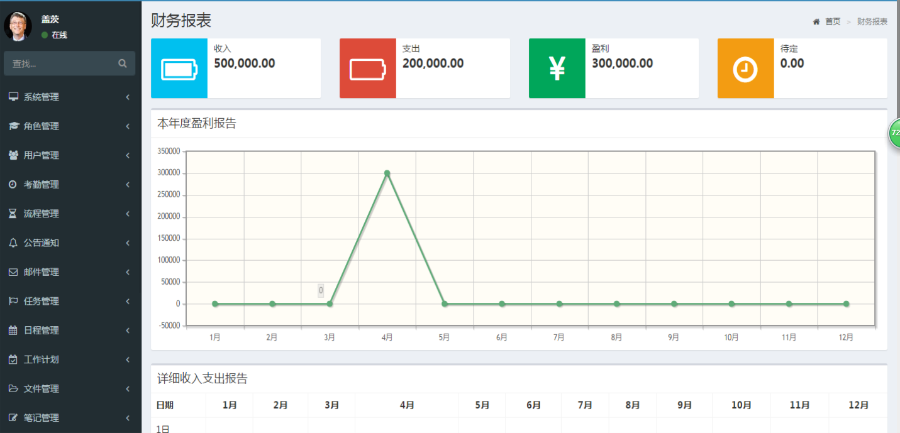Viewport: 900px width, 433px height.
Task: Expand the 用户管理 menu chevron
Action: coord(128,155)
